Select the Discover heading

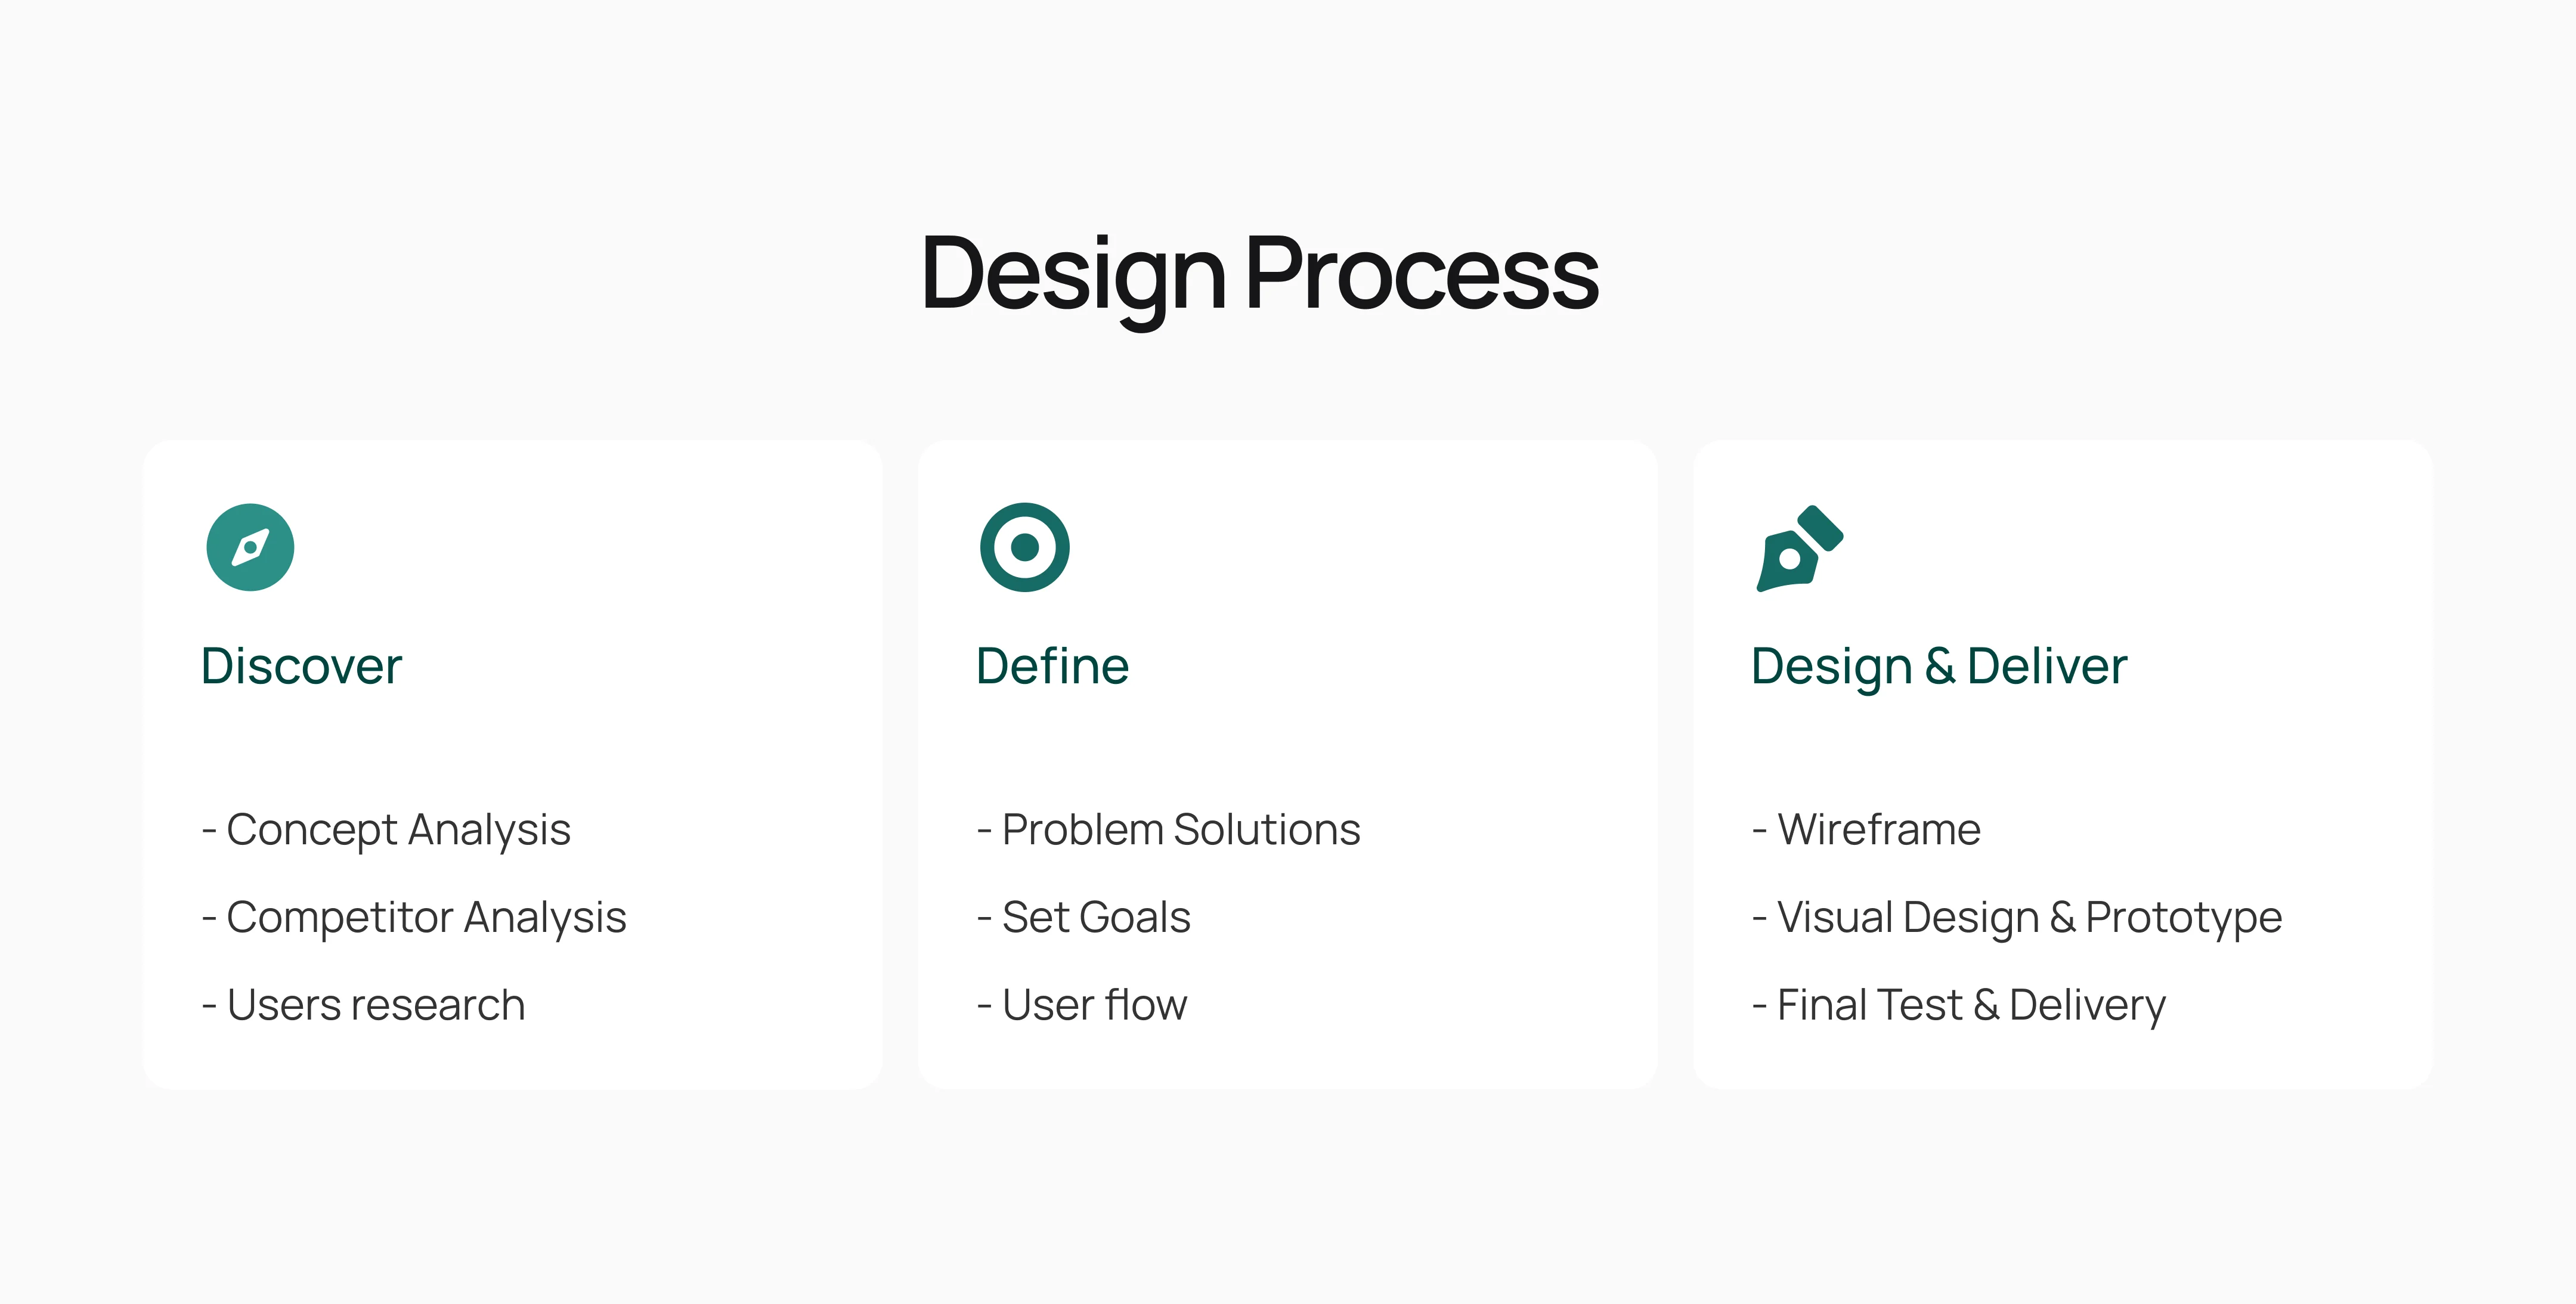tap(301, 666)
